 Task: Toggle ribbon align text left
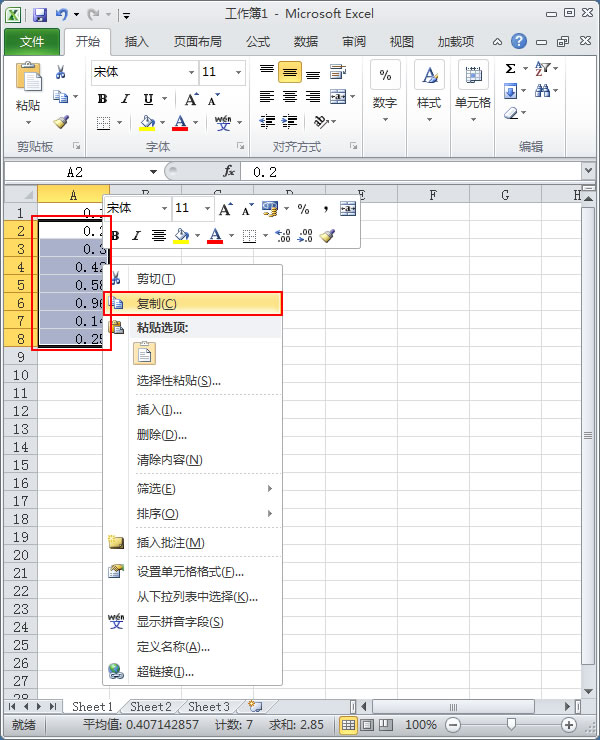pos(267,97)
